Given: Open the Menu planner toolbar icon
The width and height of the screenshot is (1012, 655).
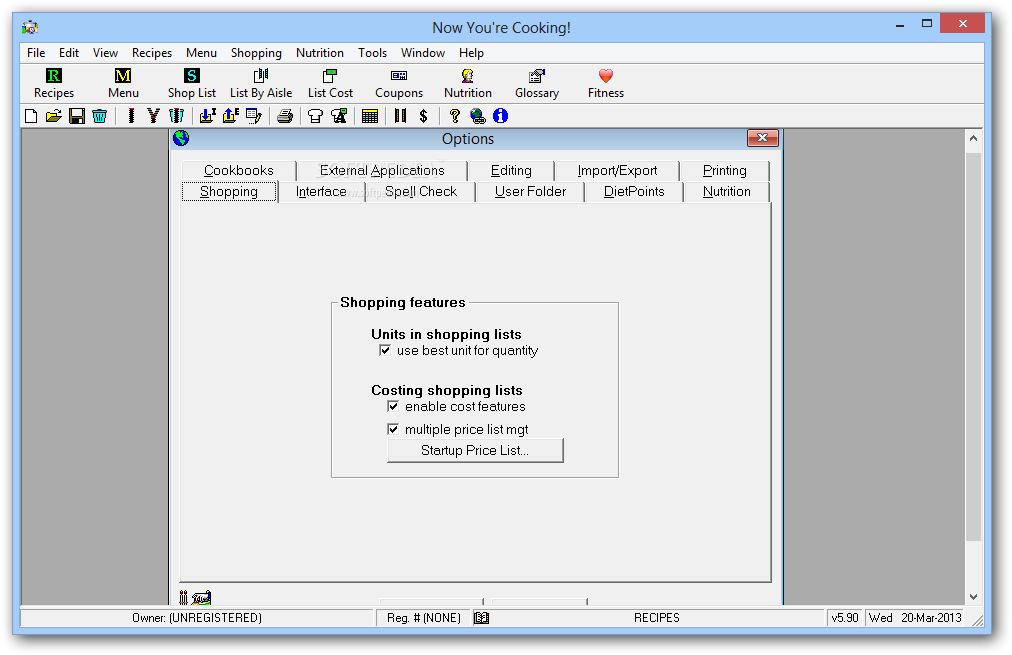Looking at the screenshot, I should (x=123, y=84).
